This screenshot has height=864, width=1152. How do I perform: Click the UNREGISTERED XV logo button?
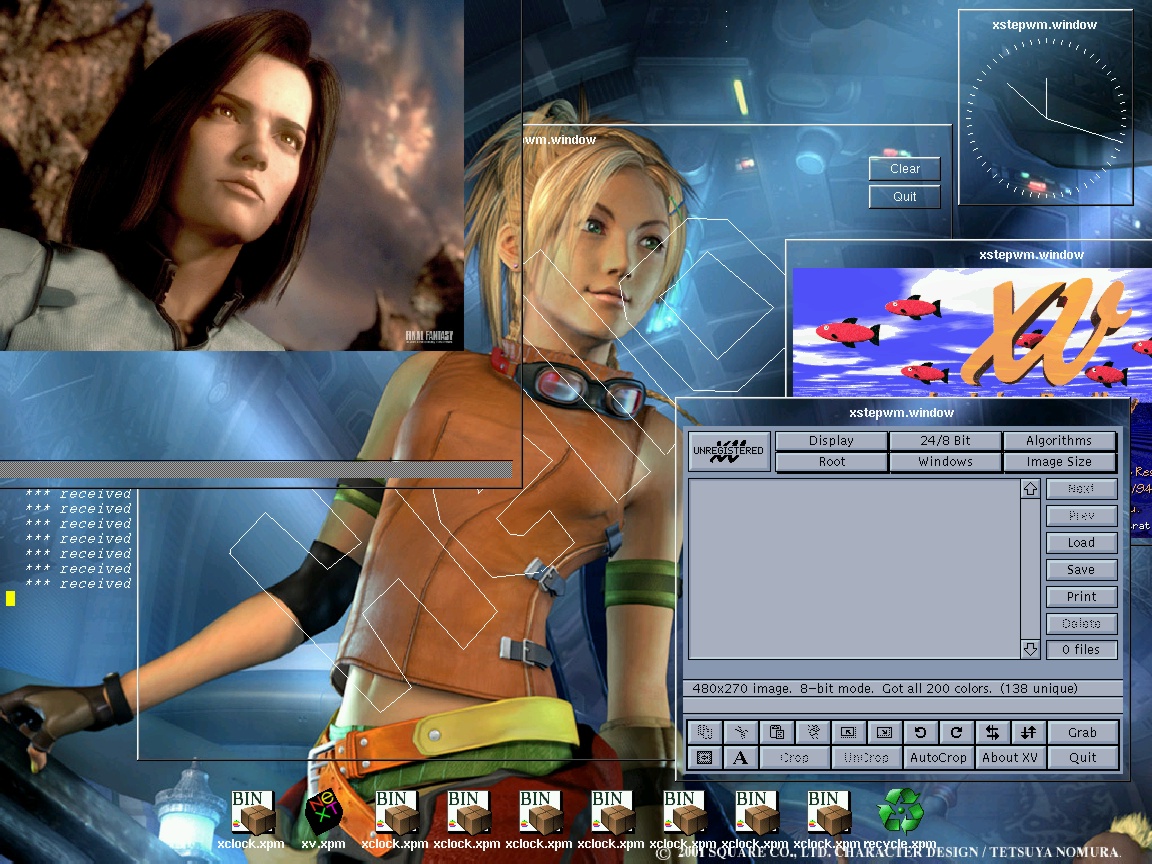(730, 451)
